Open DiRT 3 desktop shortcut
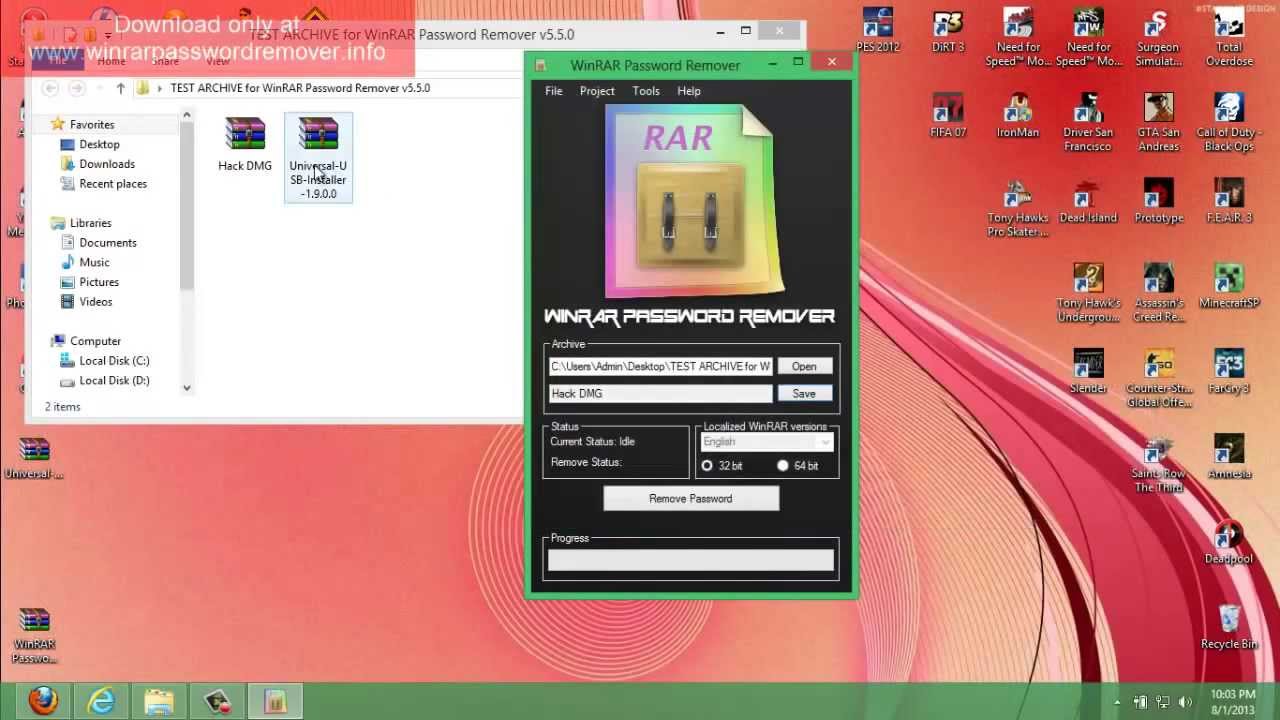 tap(948, 31)
